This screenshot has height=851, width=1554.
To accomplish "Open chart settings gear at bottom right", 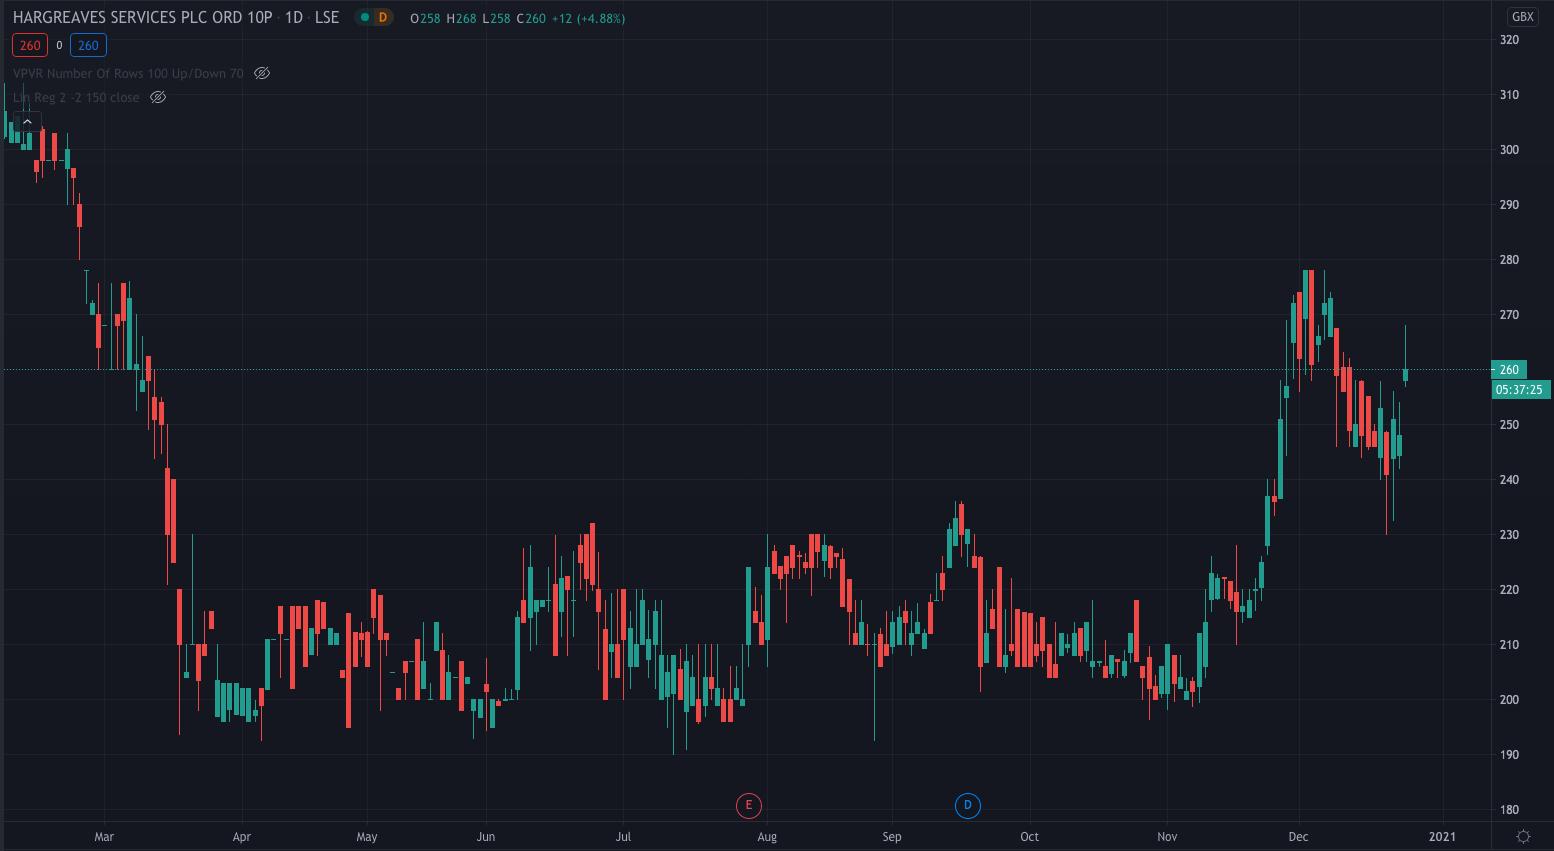I will [1523, 836].
